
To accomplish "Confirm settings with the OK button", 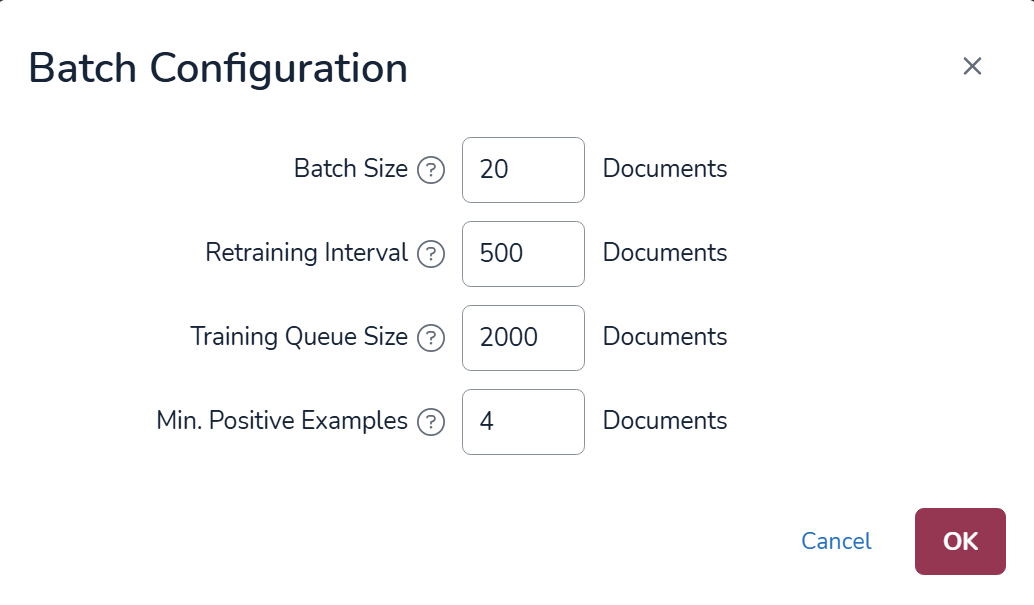I will [960, 541].
